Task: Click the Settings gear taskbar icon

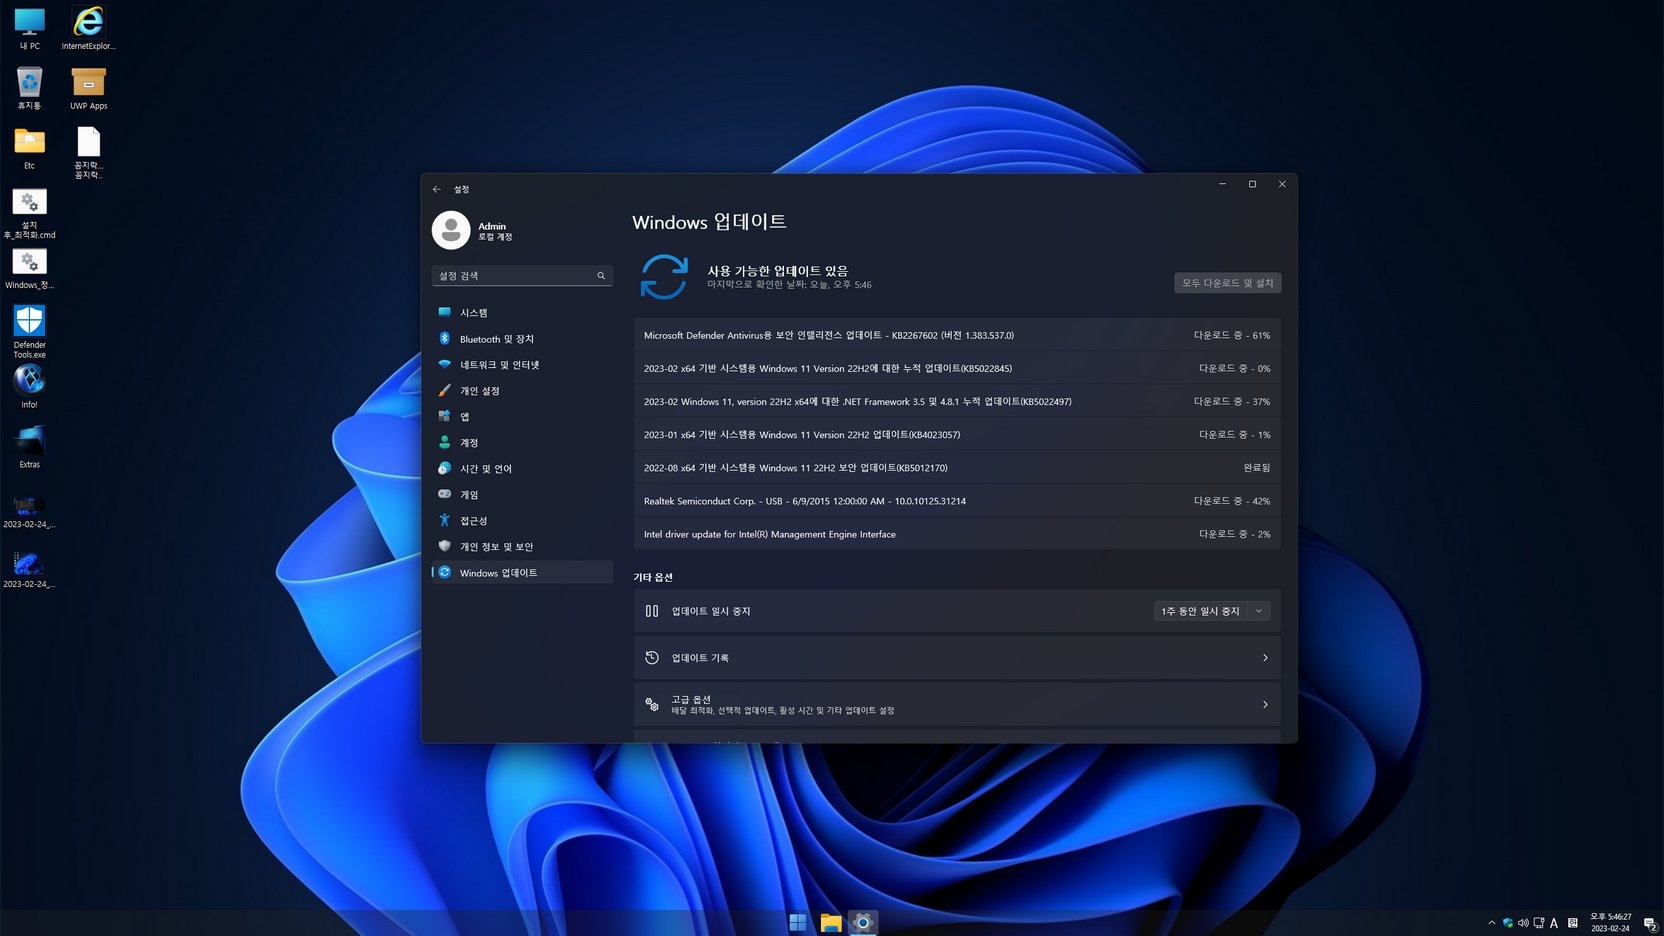Action: point(863,923)
